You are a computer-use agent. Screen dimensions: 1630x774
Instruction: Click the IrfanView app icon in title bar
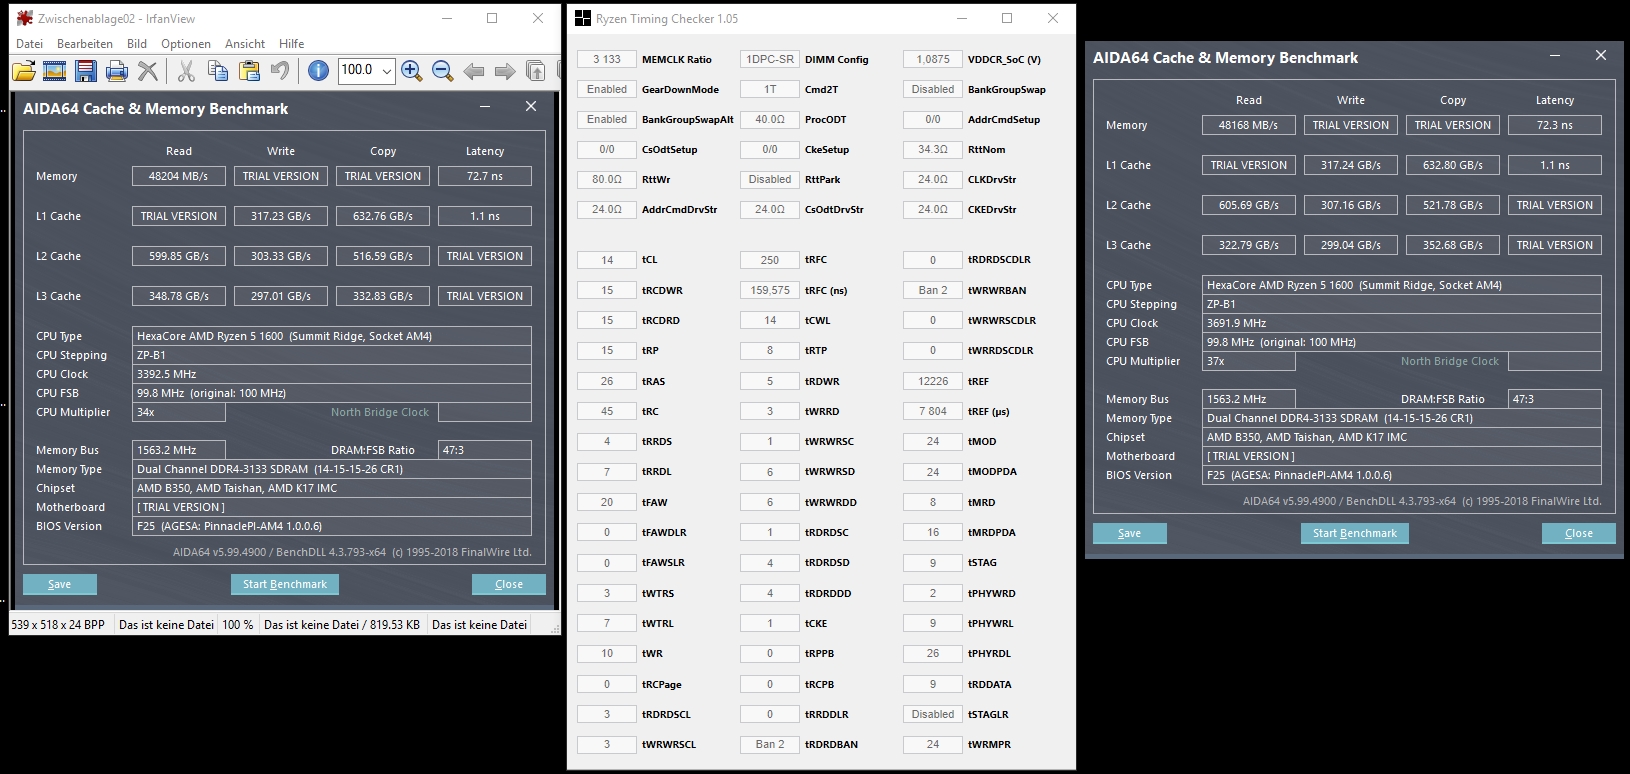25,18
